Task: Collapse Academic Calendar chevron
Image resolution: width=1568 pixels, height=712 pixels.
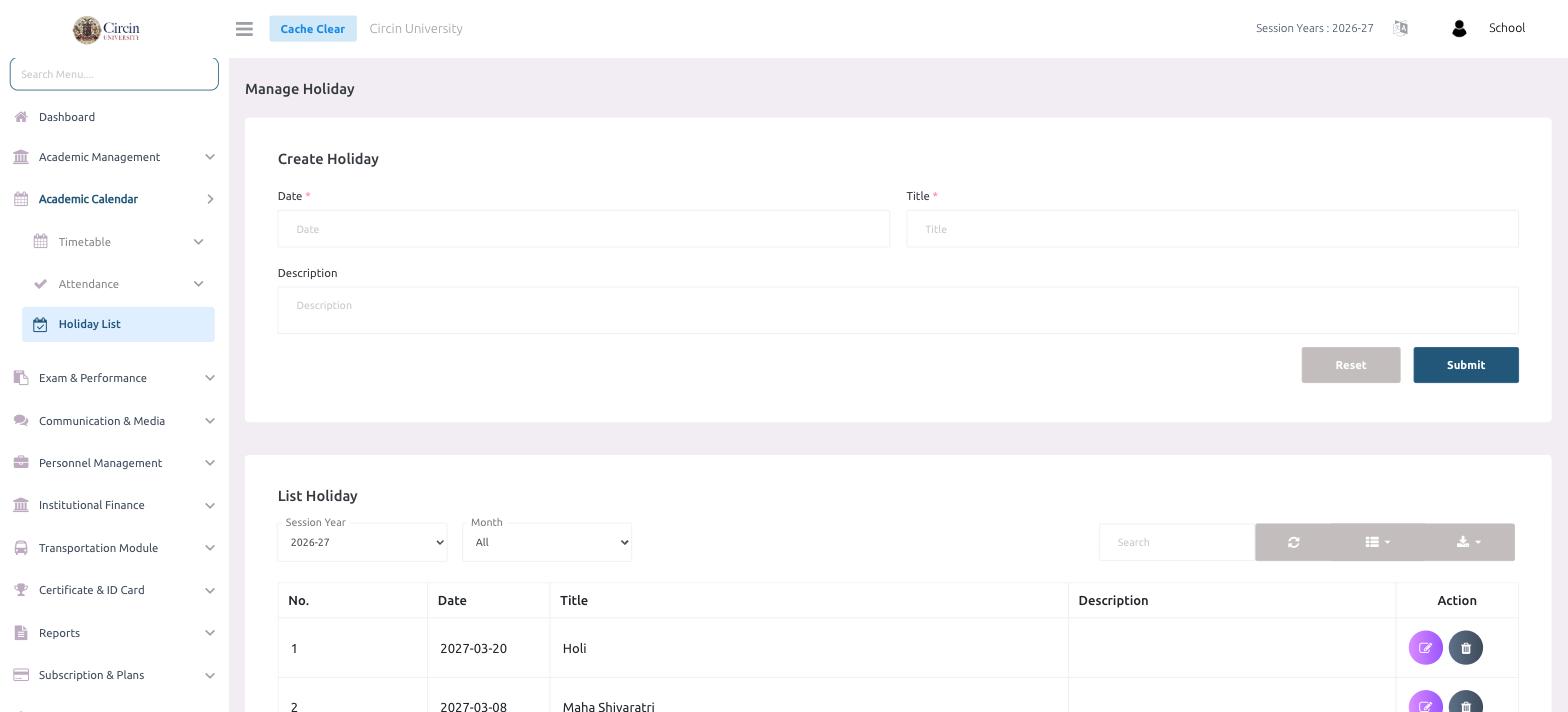Action: click(210, 199)
